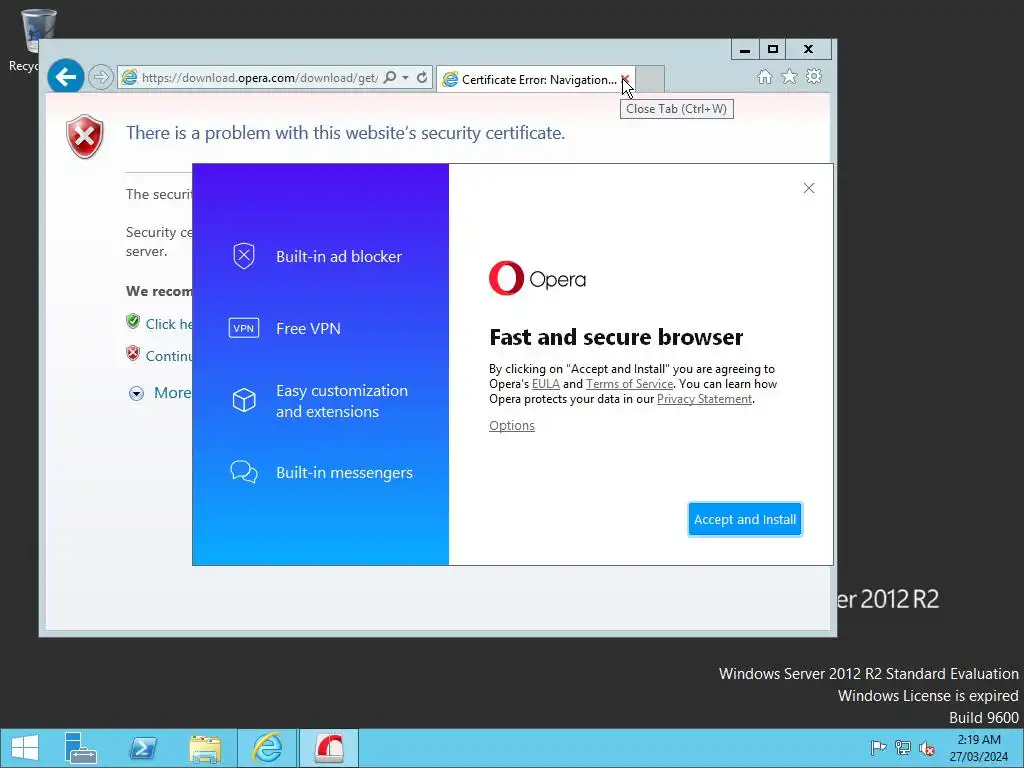Click the address bar URL field
Image resolution: width=1024 pixels, height=768 pixels.
click(259, 78)
